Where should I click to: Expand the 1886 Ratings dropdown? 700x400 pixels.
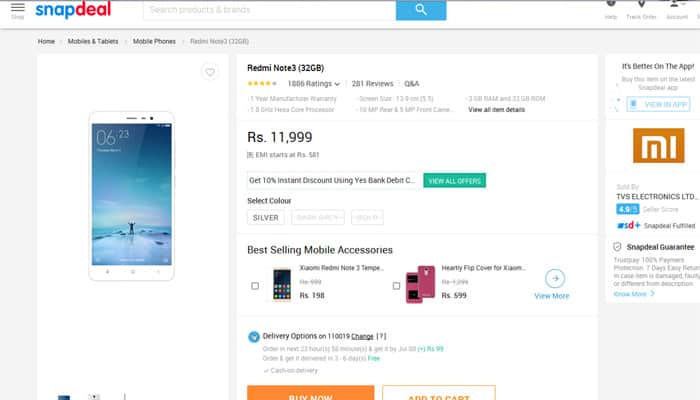point(314,84)
